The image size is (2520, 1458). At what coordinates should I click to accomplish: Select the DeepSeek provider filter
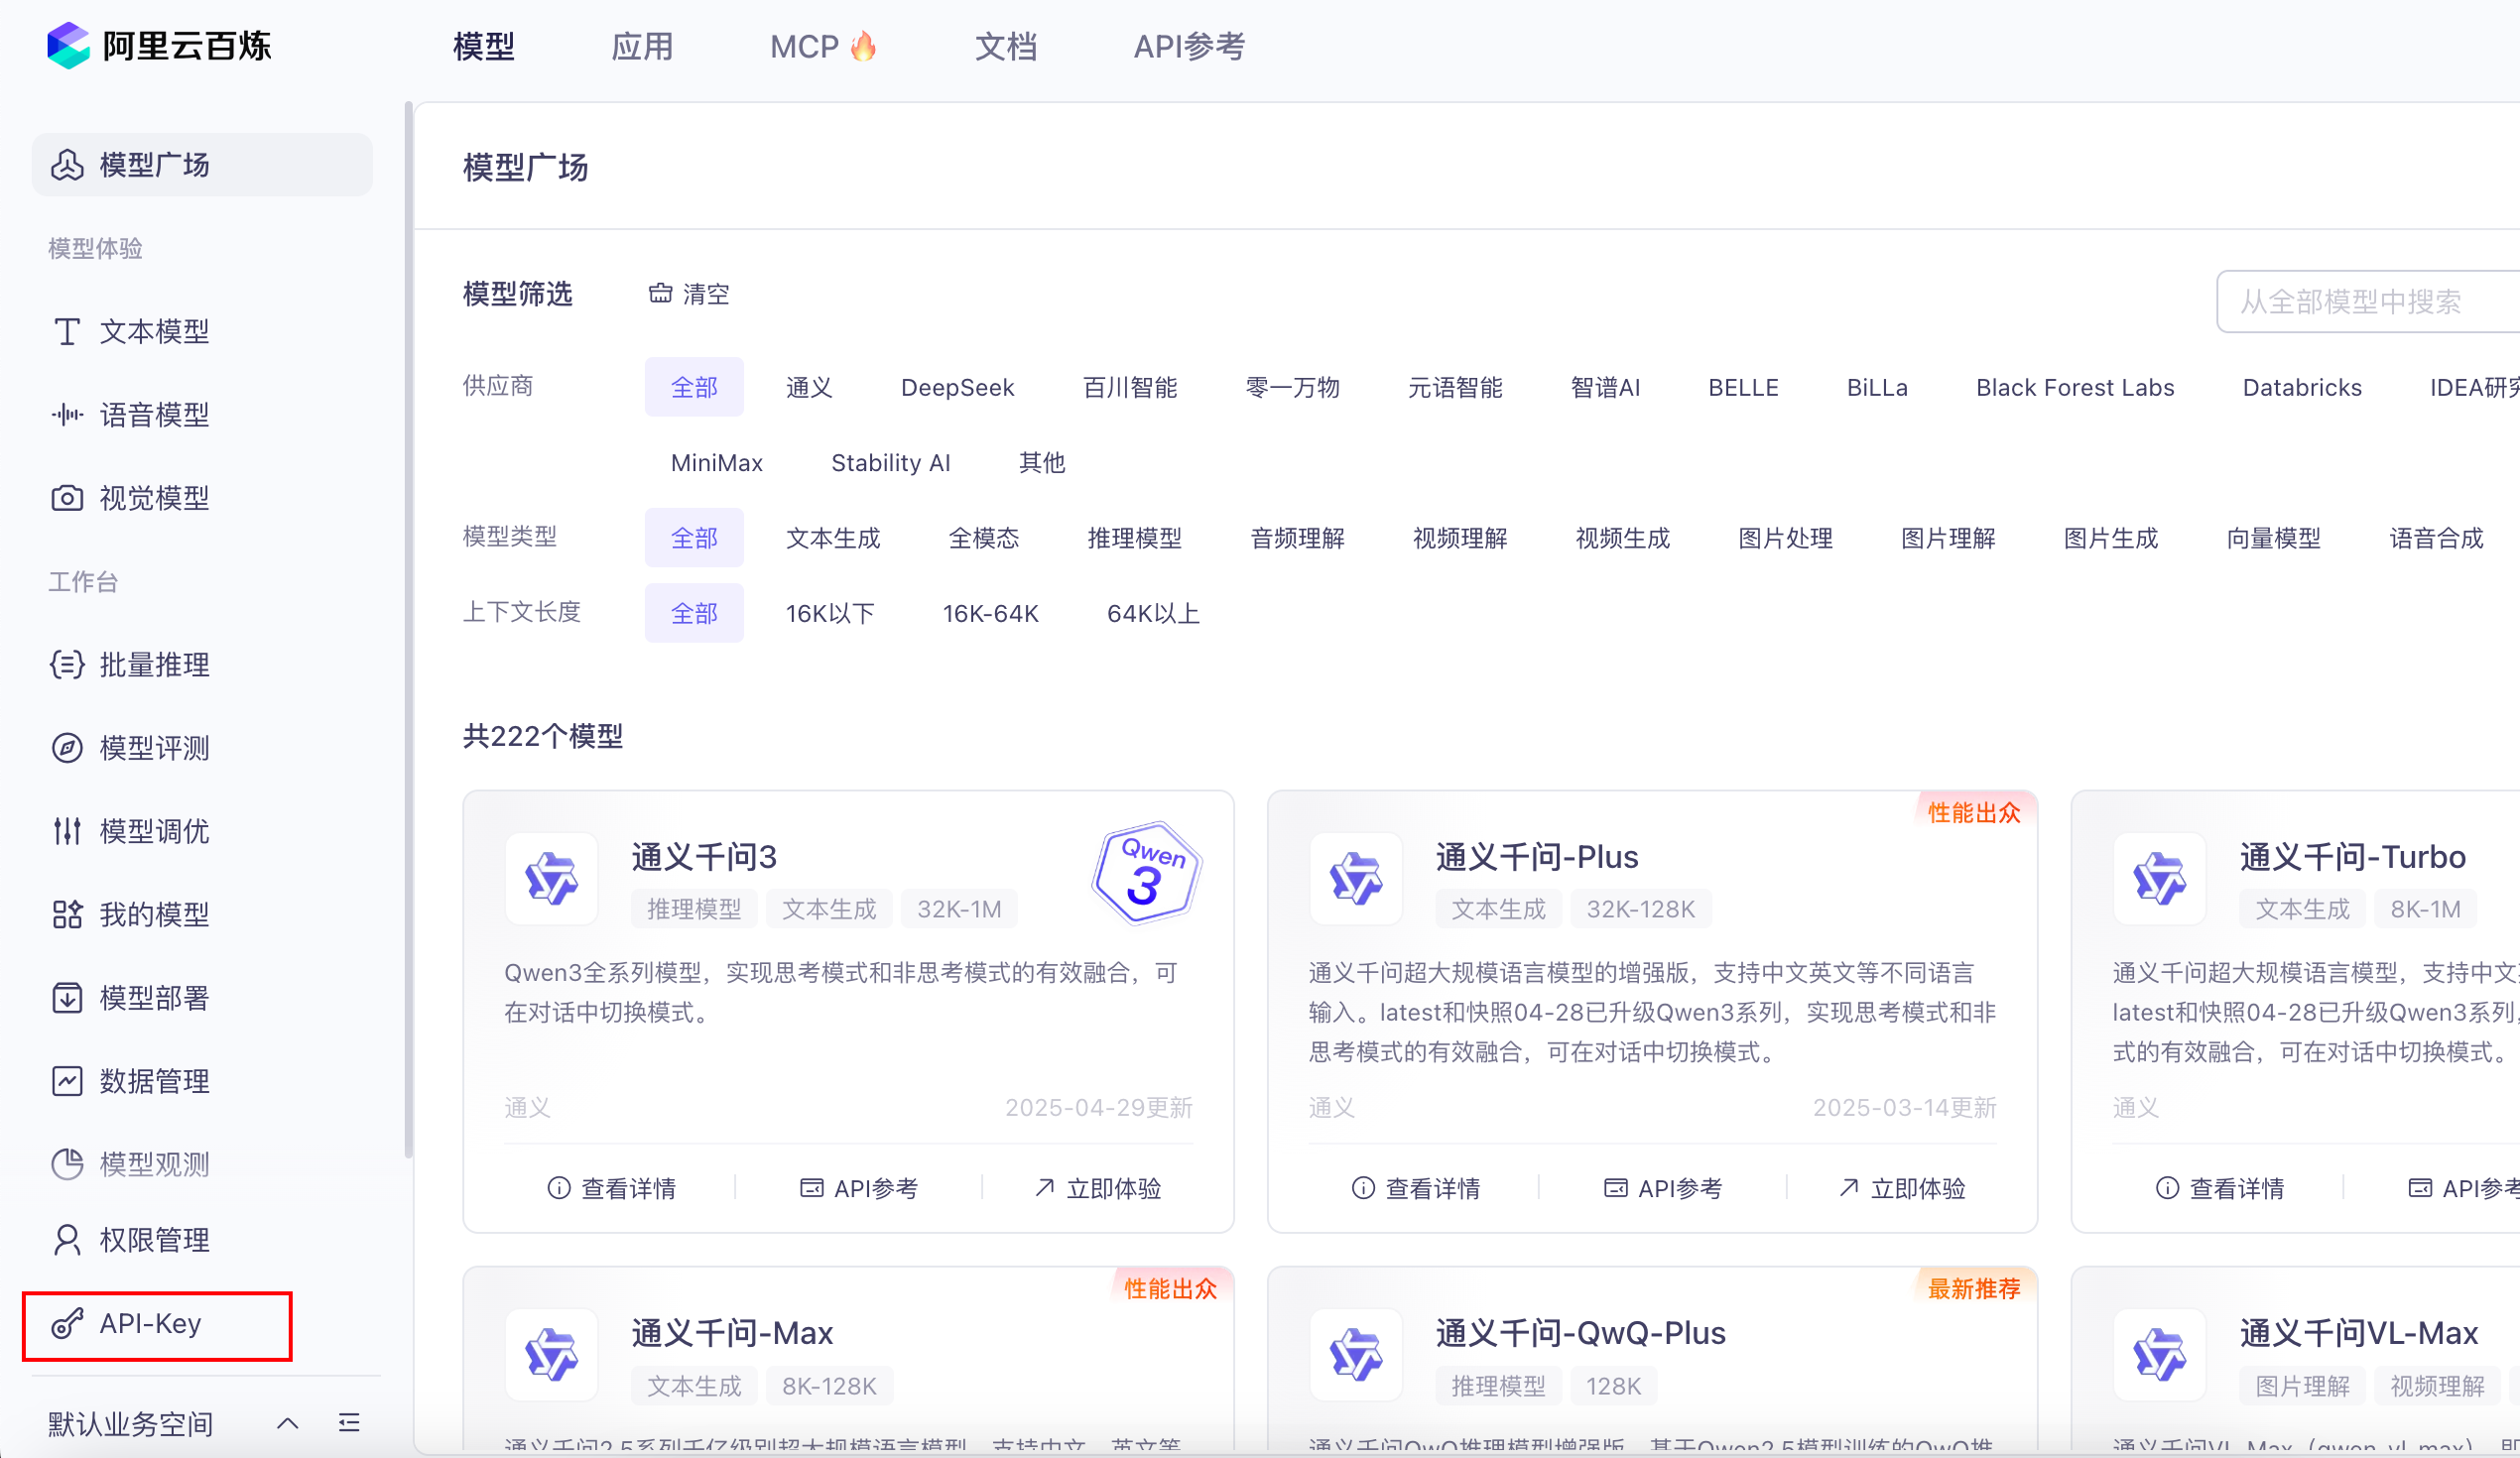[957, 387]
